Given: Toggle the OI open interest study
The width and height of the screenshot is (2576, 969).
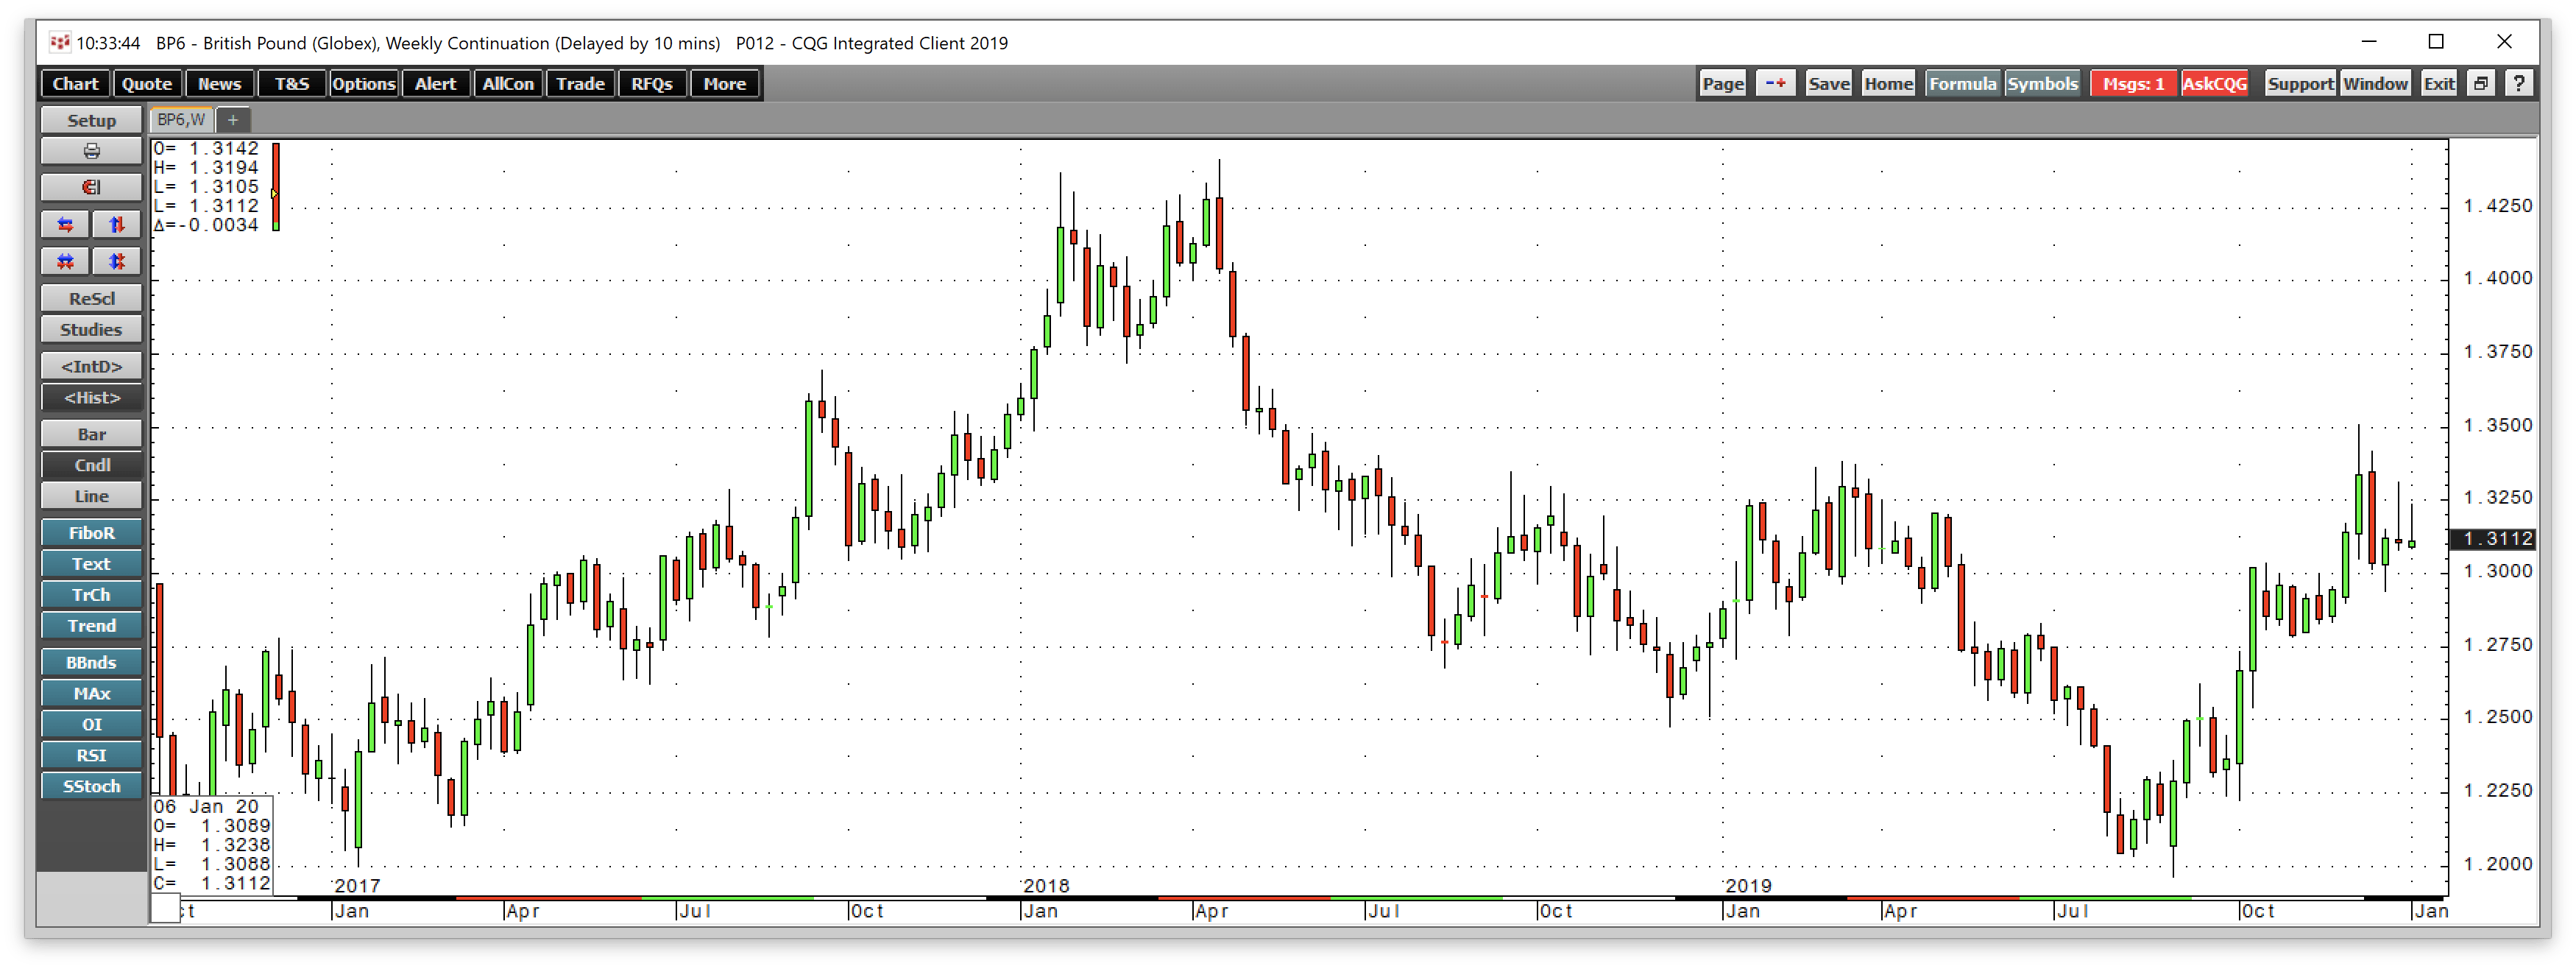Looking at the screenshot, I should (91, 724).
